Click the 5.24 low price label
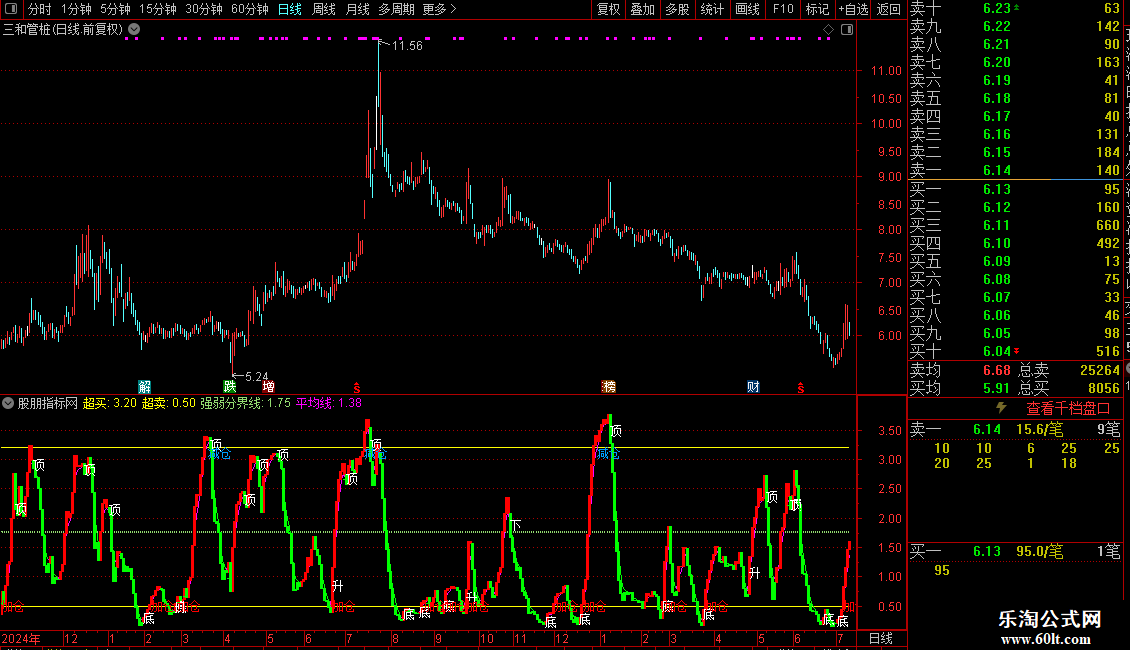Screen dimensions: 1130x650 [x=257, y=376]
